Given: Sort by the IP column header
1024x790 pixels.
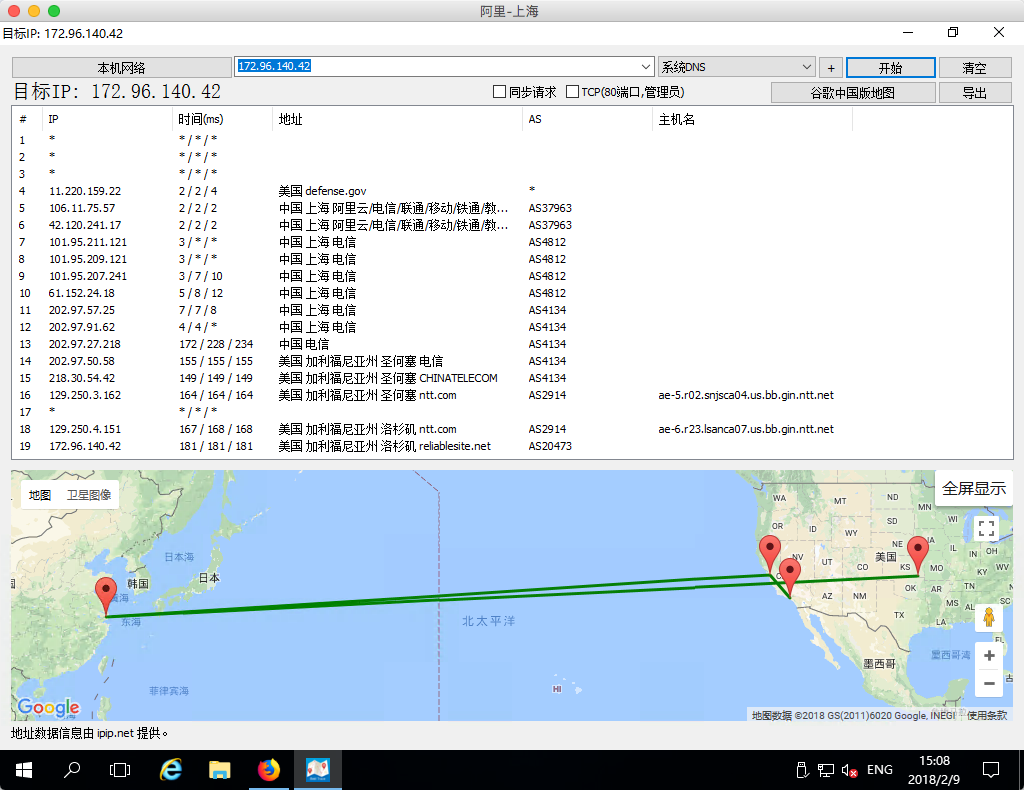Looking at the screenshot, I should (107, 119).
